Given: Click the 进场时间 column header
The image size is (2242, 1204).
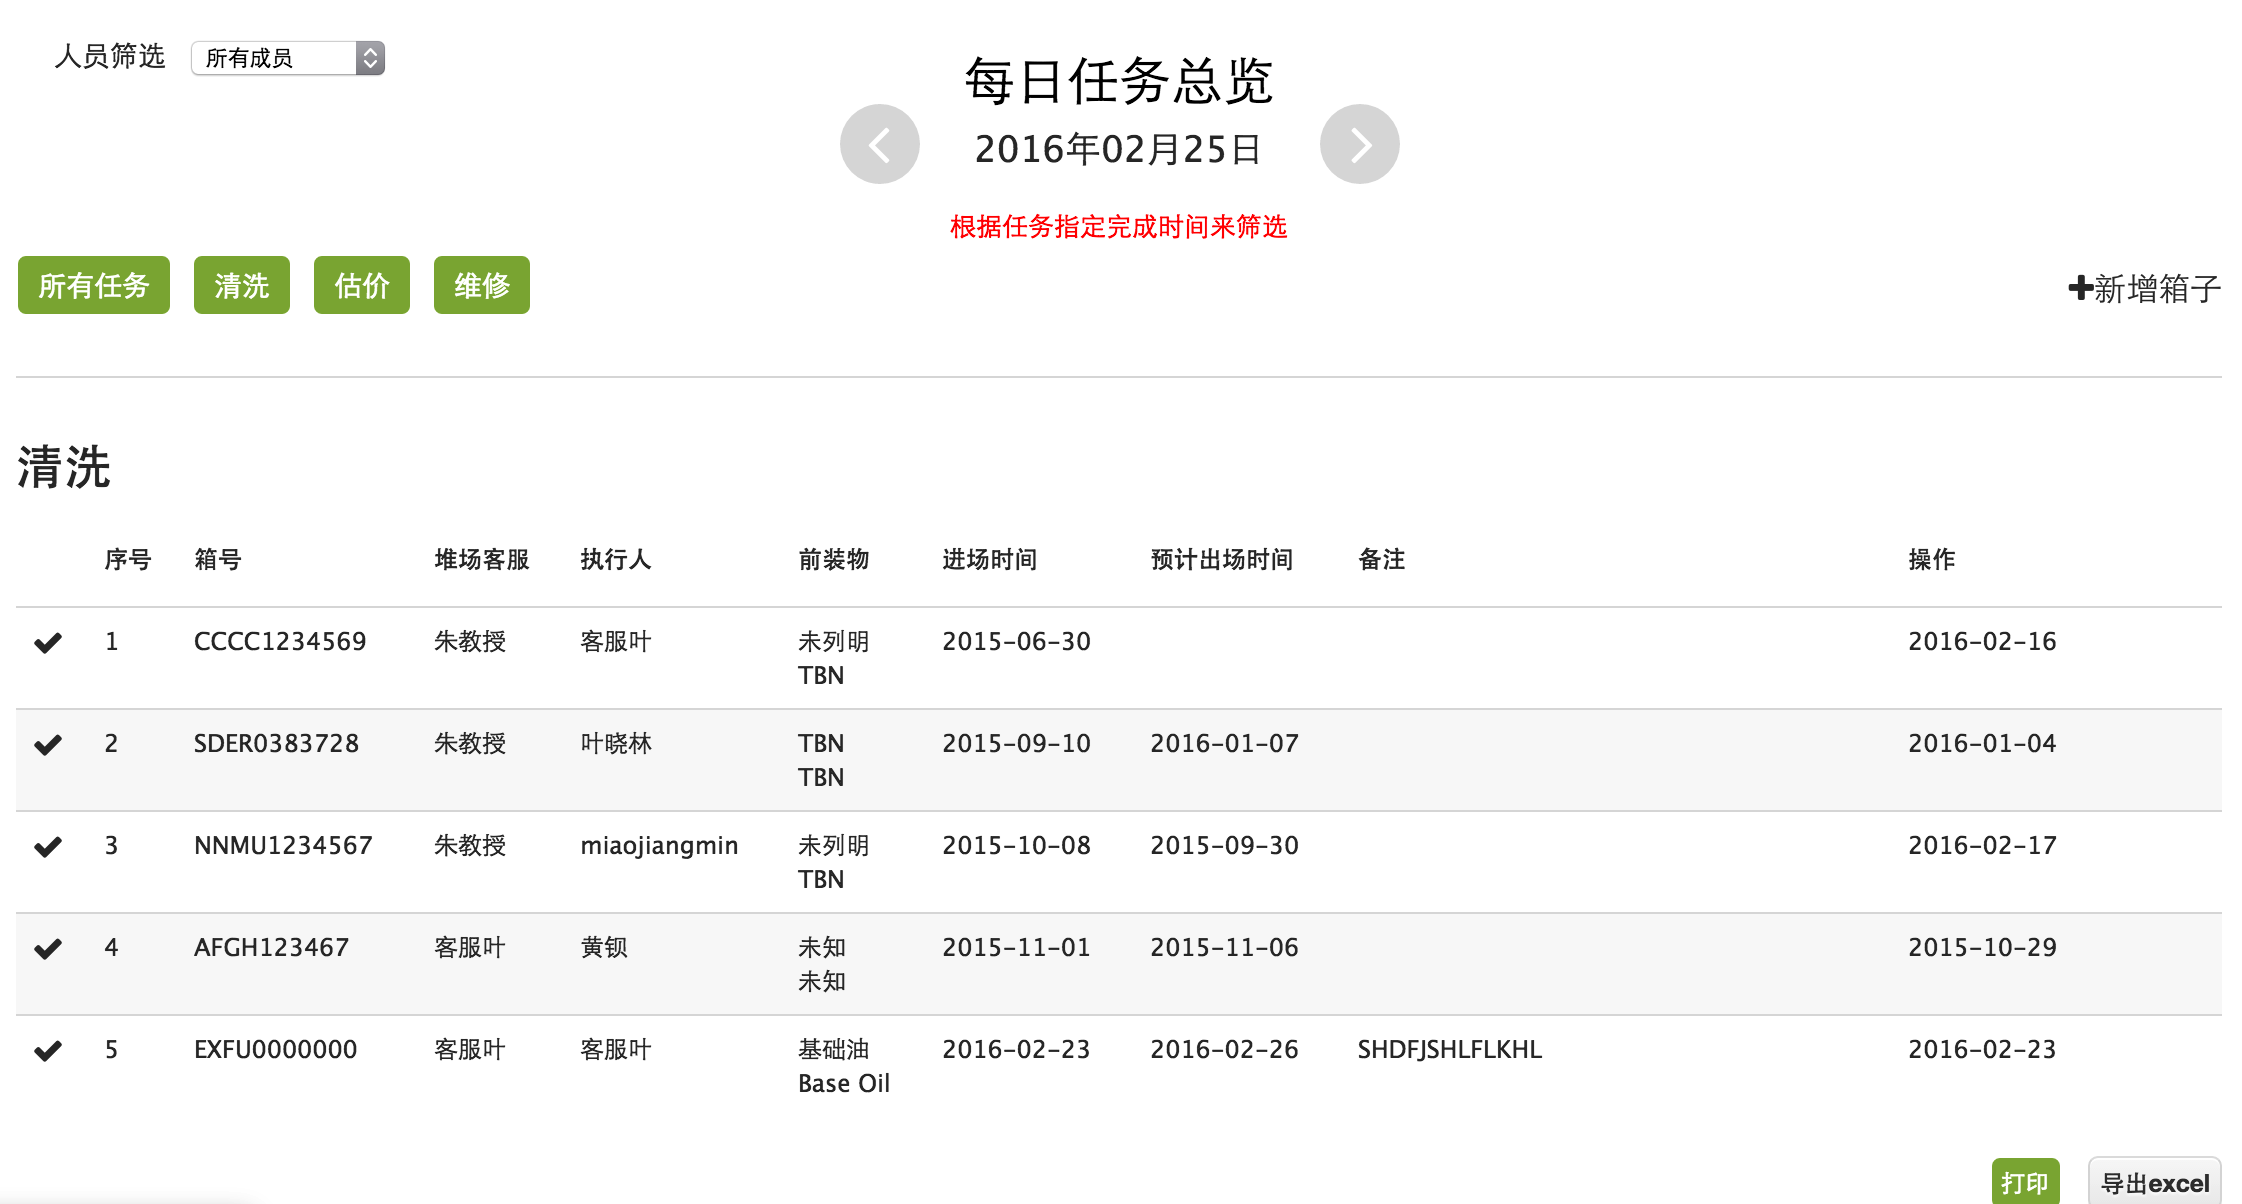Looking at the screenshot, I should tap(989, 560).
